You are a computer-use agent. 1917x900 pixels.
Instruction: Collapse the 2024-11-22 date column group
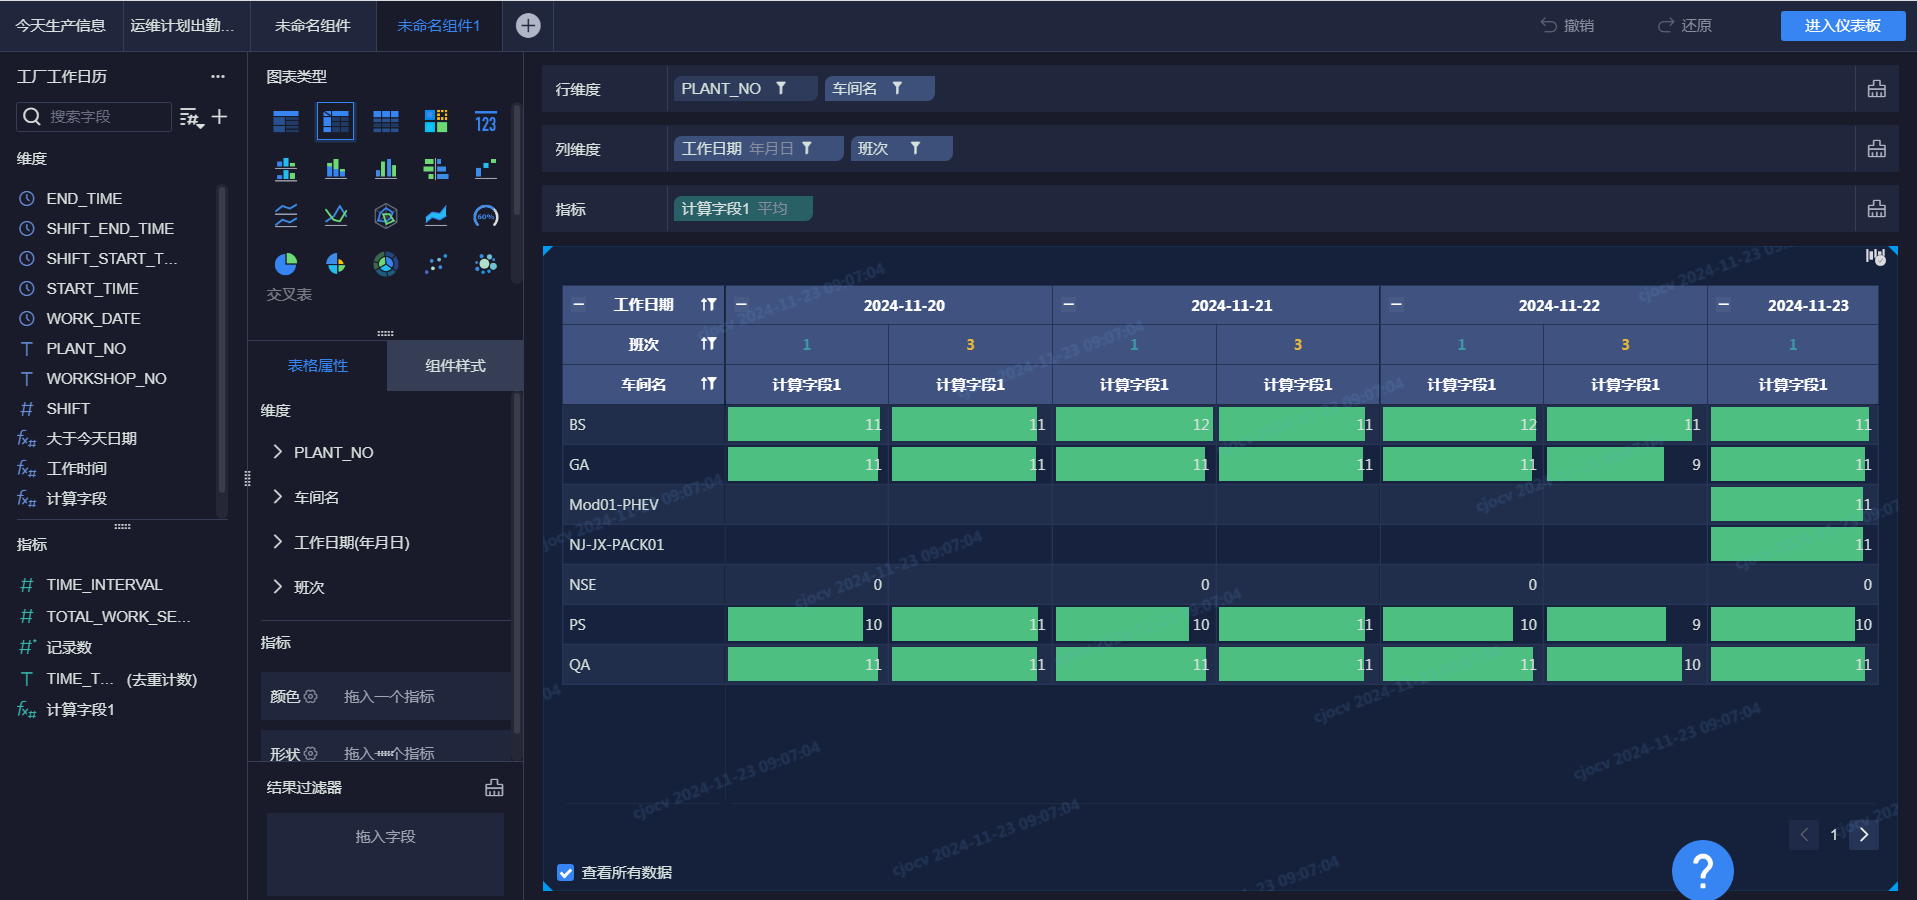click(x=1396, y=305)
